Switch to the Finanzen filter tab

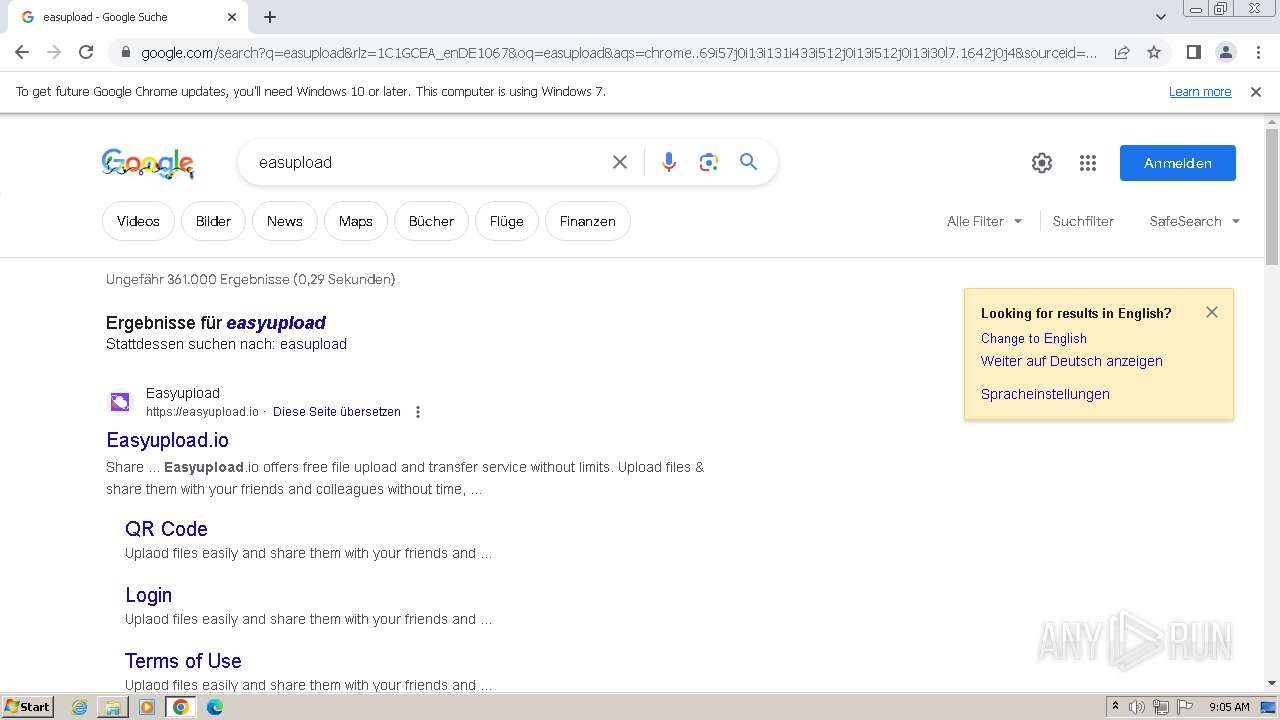click(588, 221)
